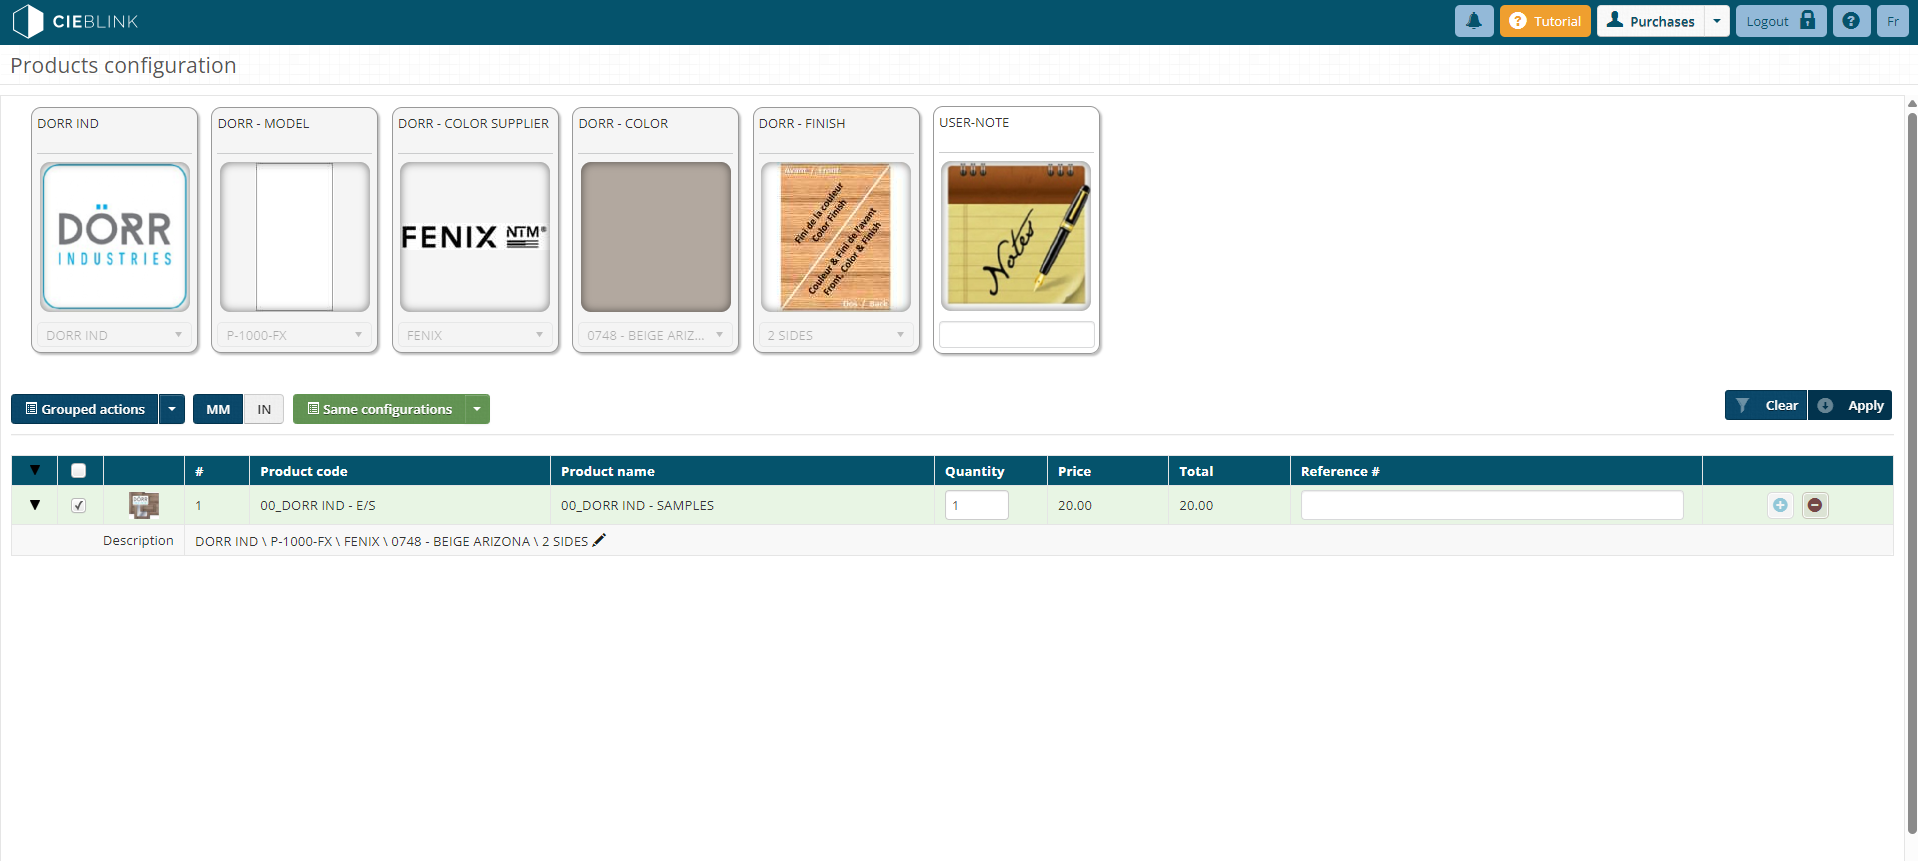
Task: Open the Purchases menu
Action: 1651,21
